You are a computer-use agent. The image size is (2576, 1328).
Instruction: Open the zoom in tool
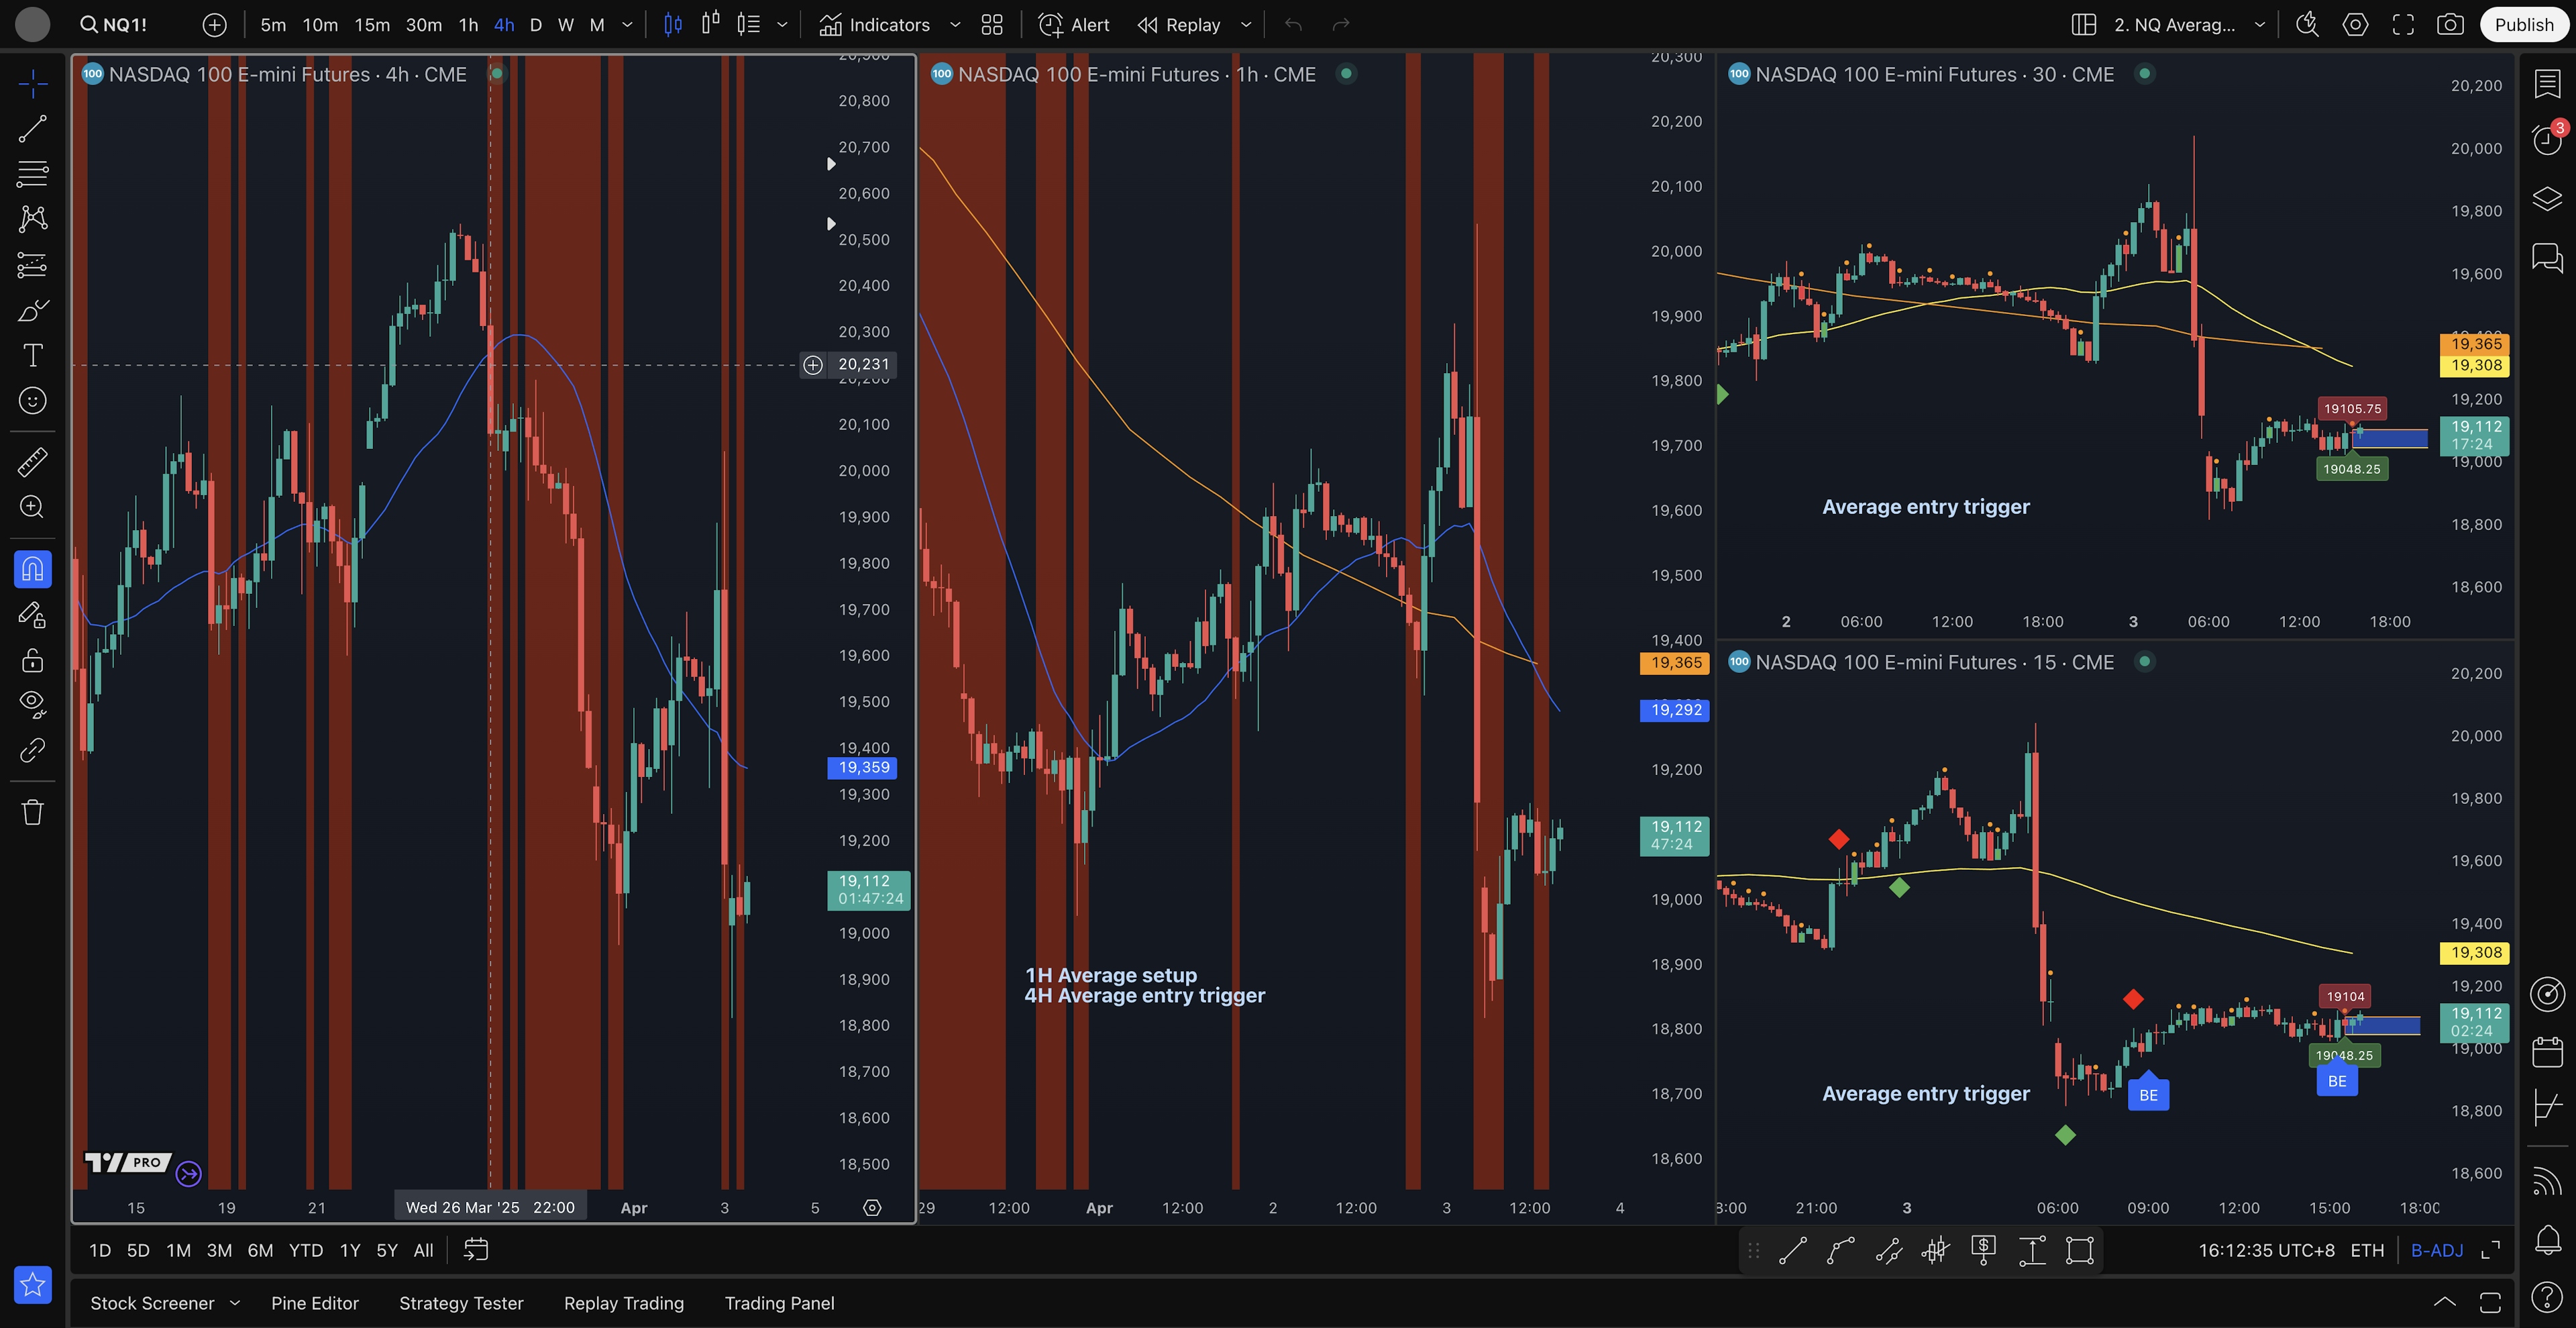[x=32, y=507]
